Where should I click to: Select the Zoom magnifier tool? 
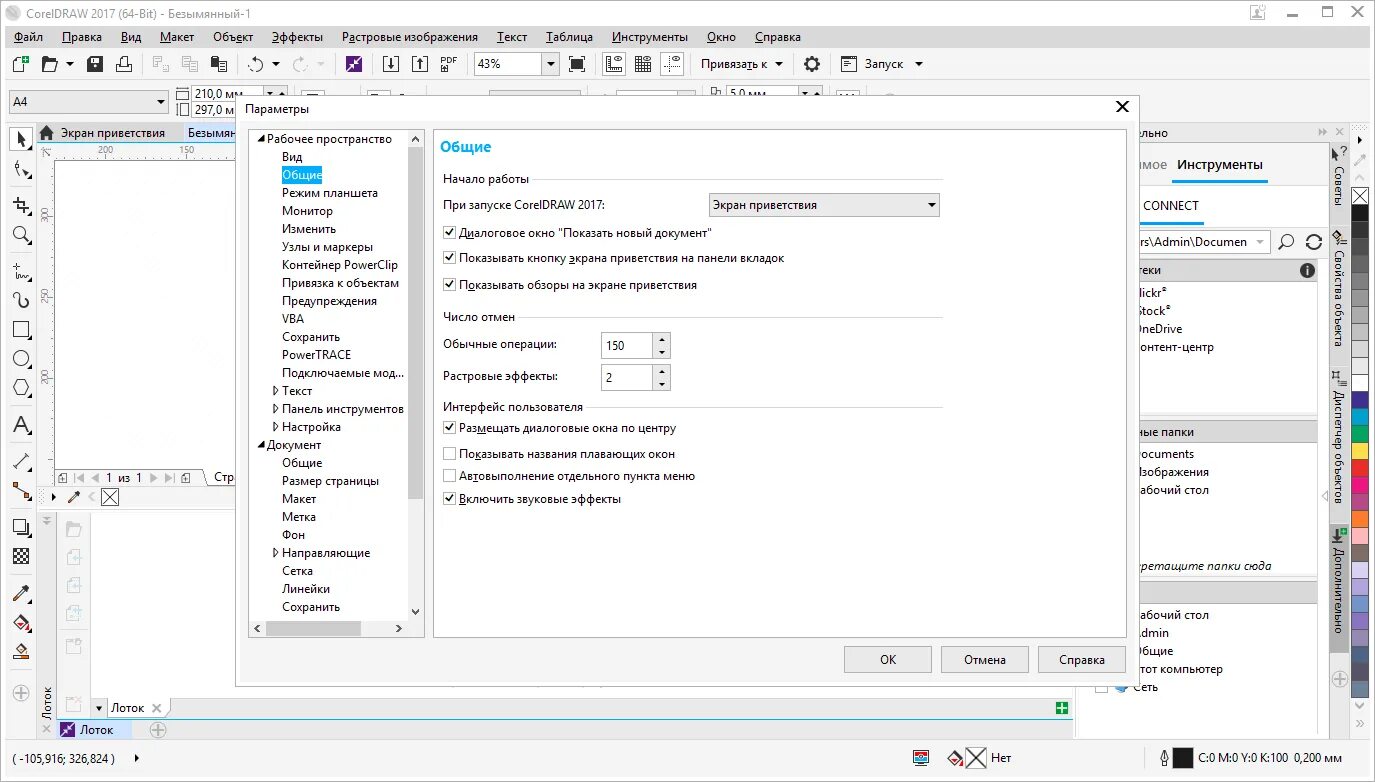coord(21,235)
